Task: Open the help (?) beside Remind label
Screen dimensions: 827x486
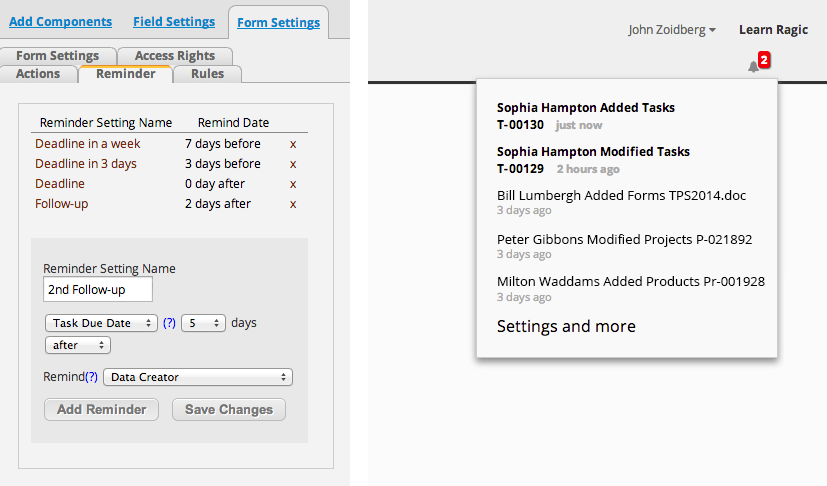Action: pyautogui.click(x=92, y=377)
